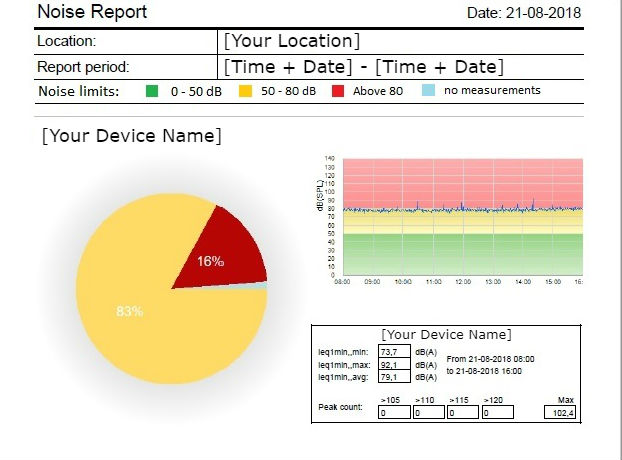Click the [Time + Date] report period field
Image resolution: width=622 pixels, height=460 pixels.
[x=363, y=67]
